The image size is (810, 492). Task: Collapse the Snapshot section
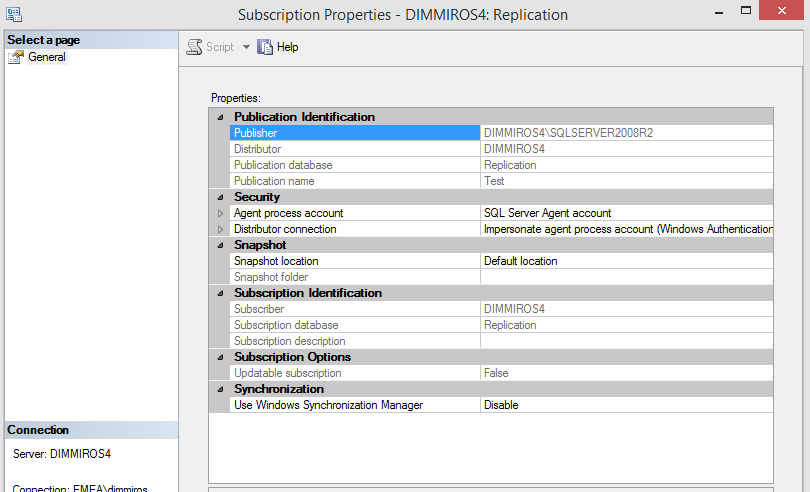point(220,245)
